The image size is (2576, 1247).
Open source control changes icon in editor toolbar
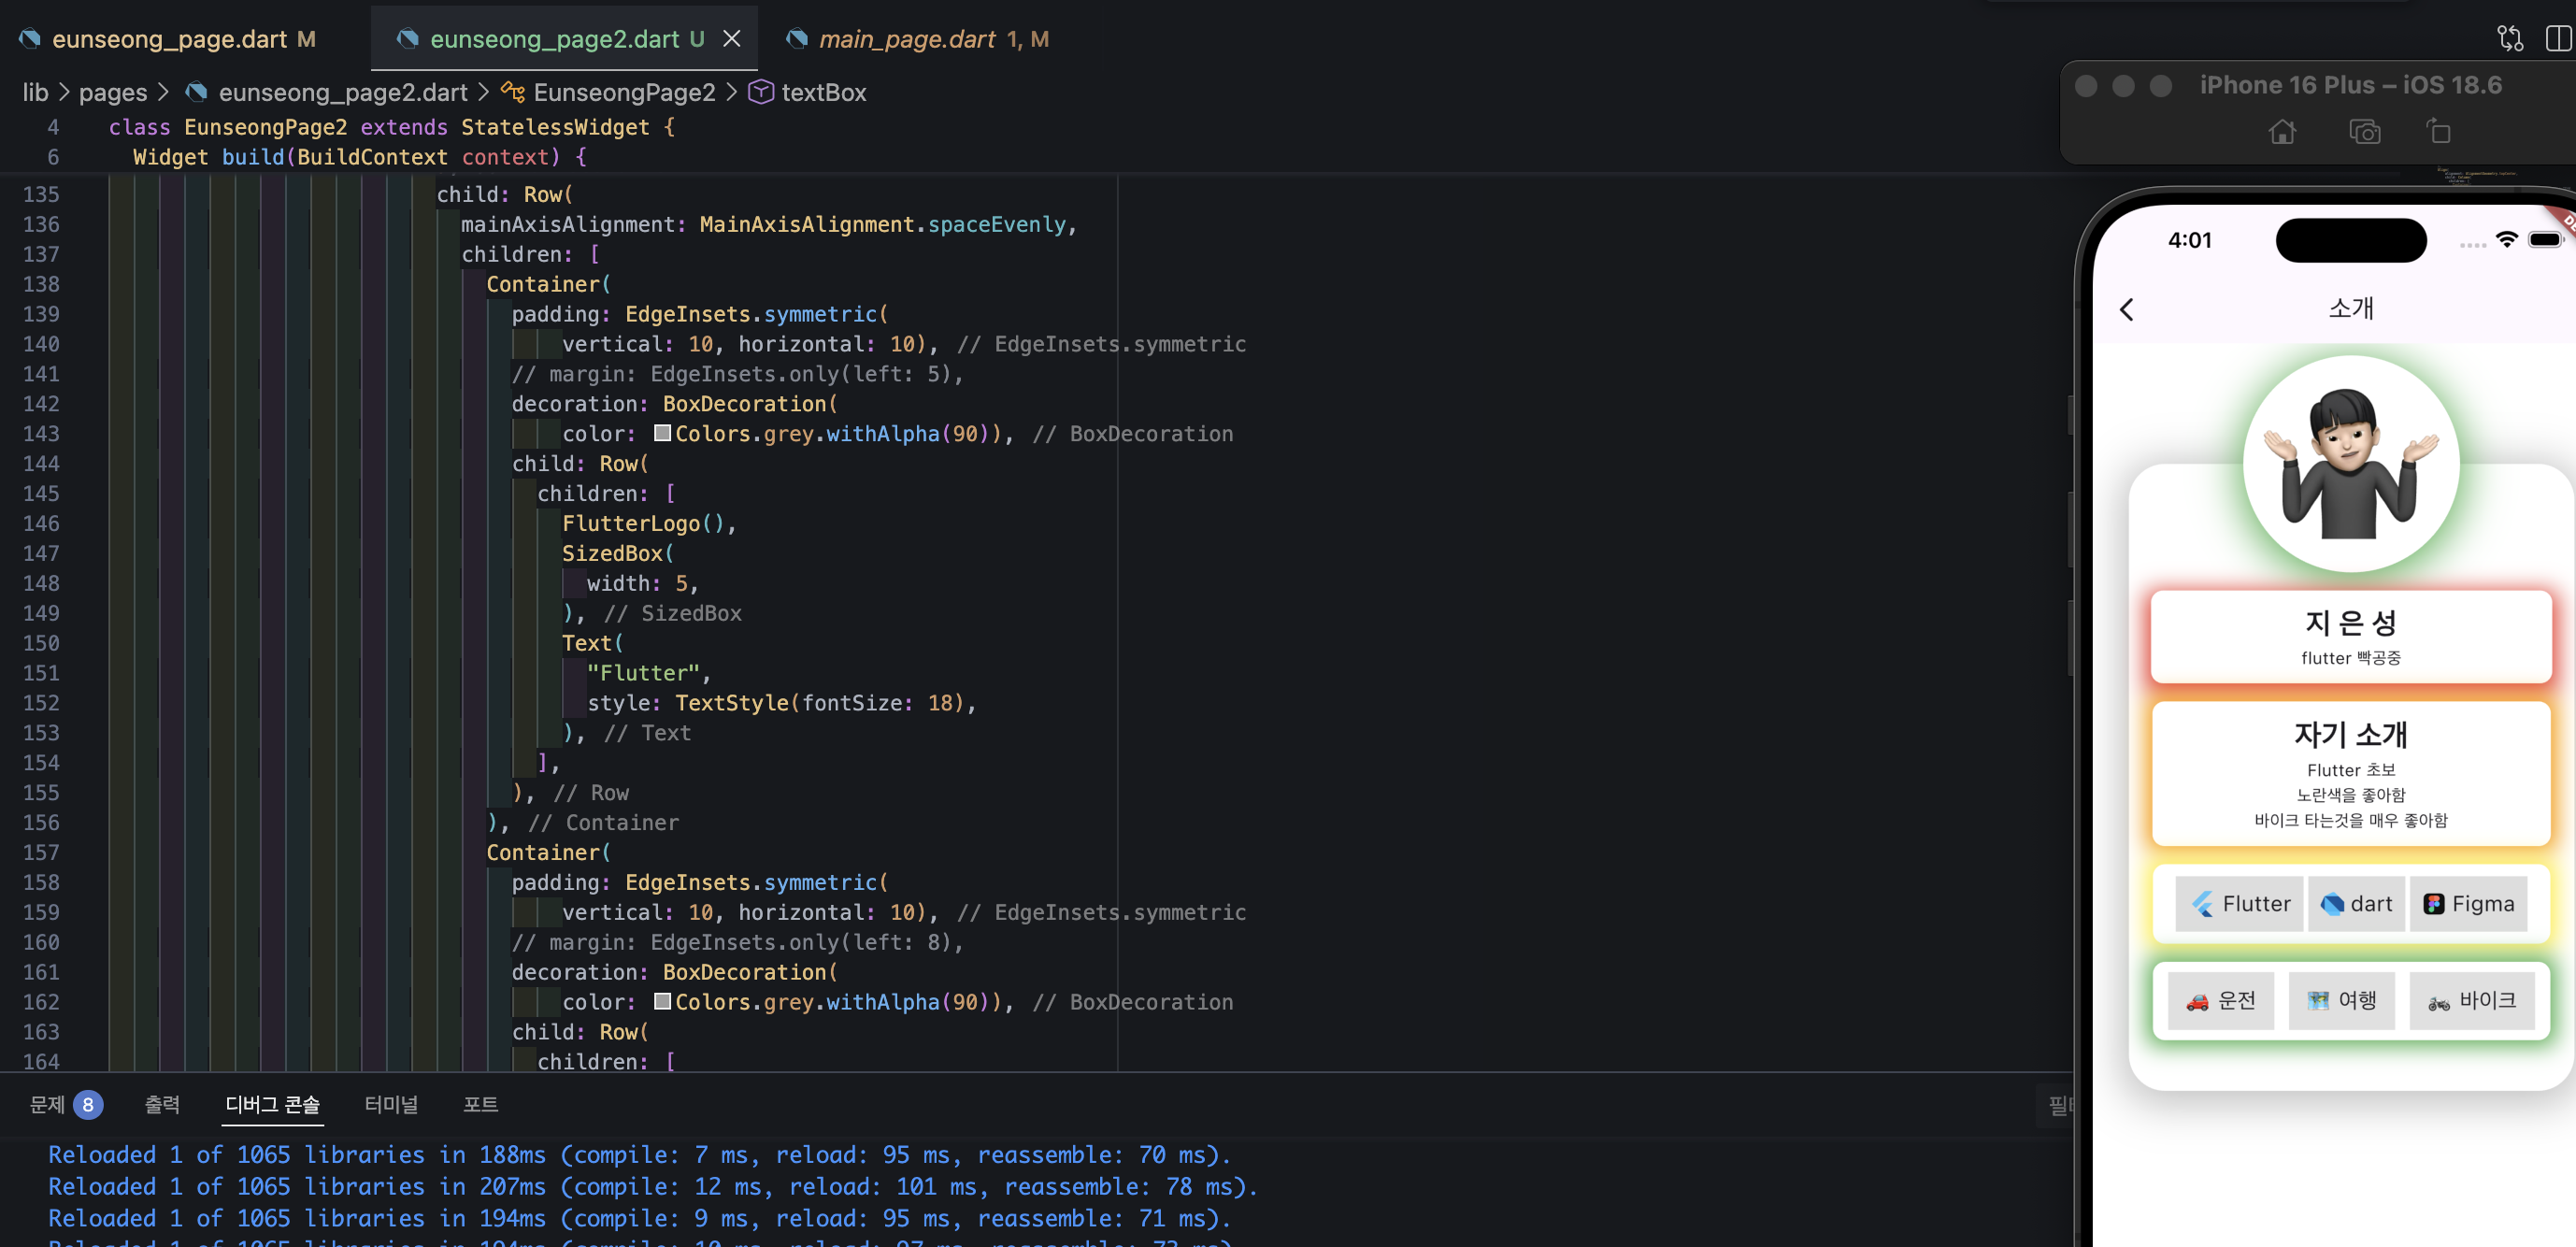pos(2509,38)
